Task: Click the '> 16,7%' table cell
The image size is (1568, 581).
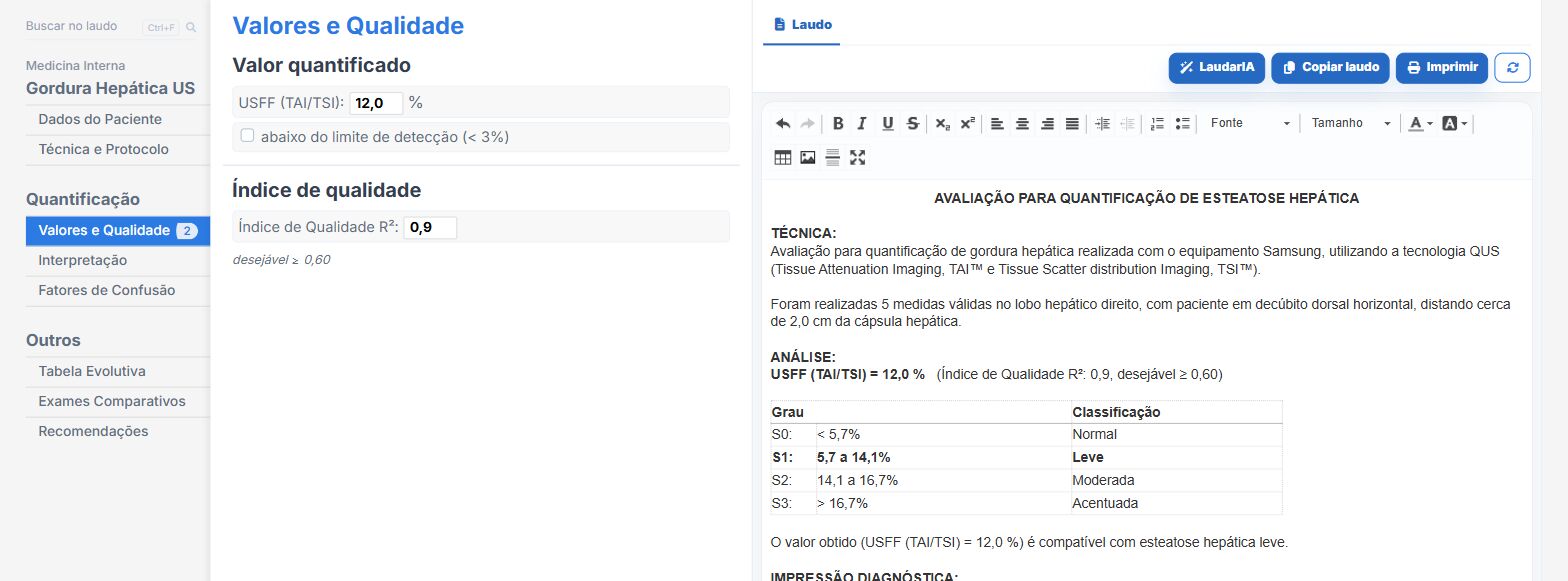Action: (x=943, y=503)
